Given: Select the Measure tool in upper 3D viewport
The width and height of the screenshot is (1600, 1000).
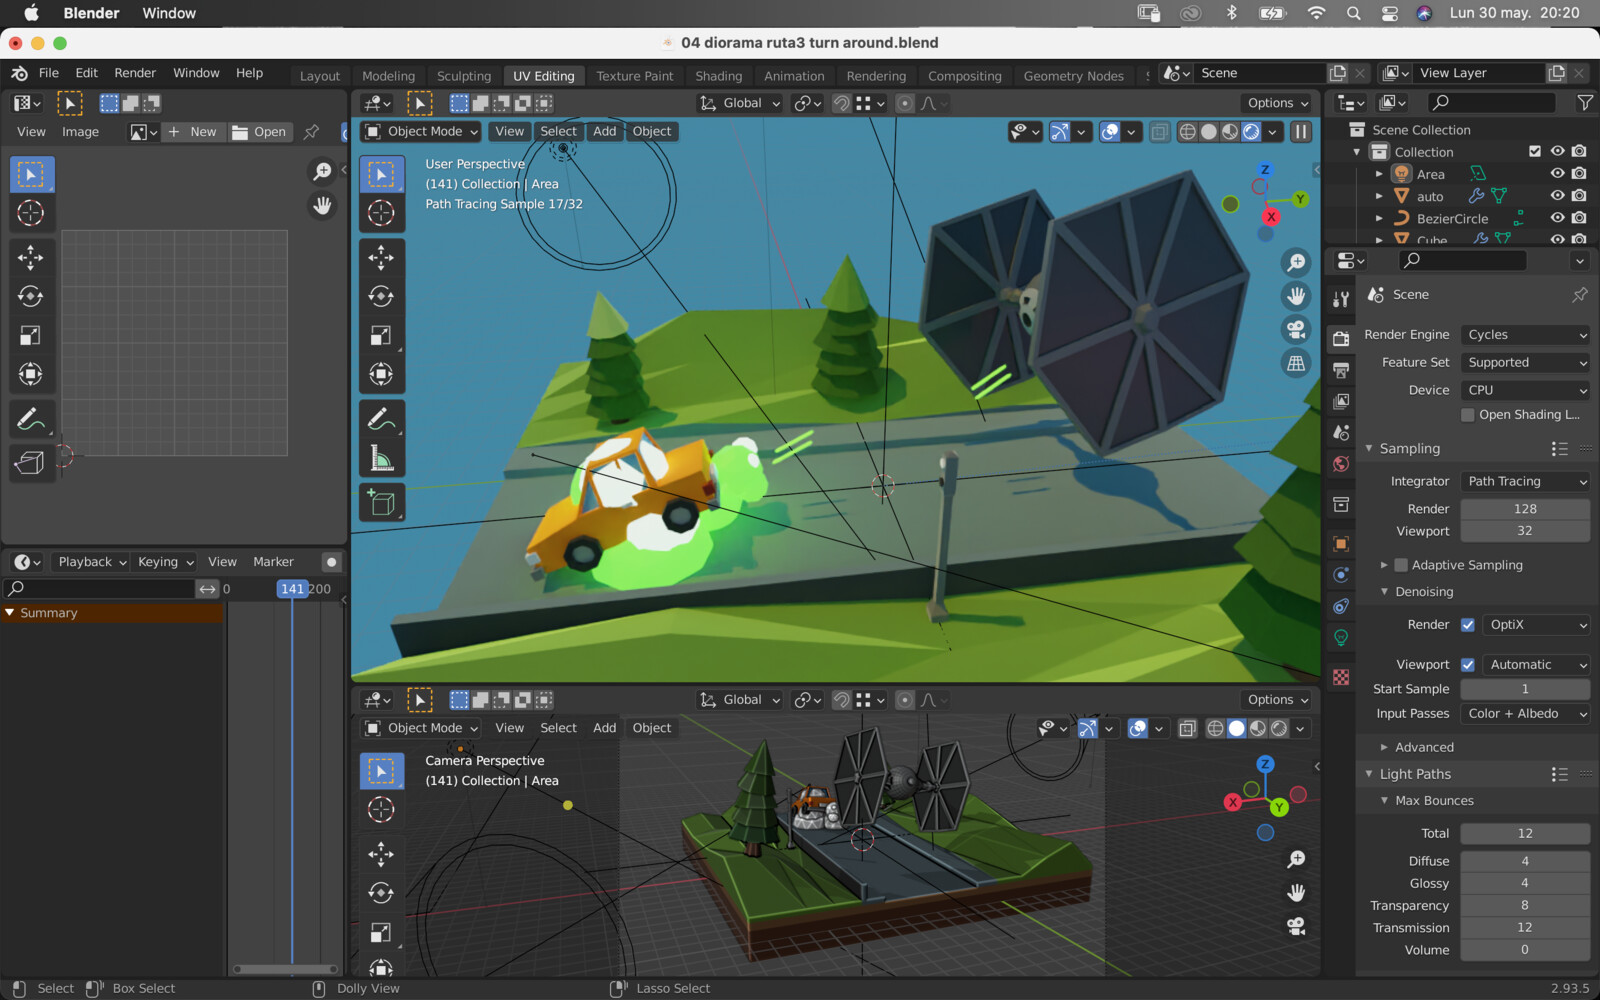Looking at the screenshot, I should (381, 458).
